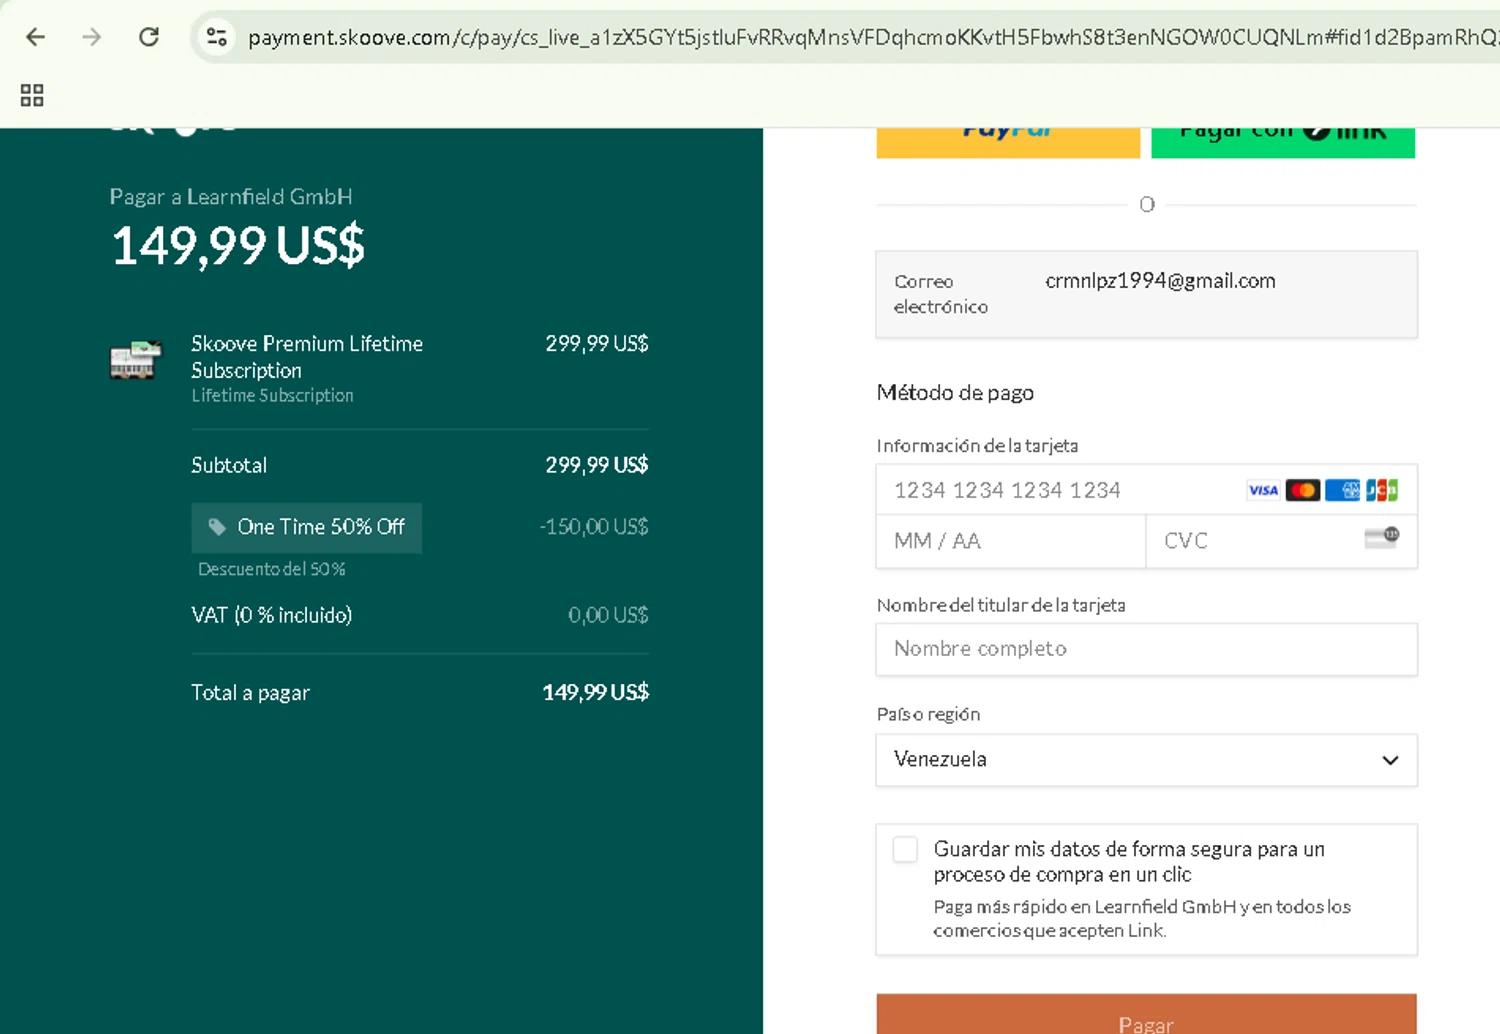Open the Venezuela country dropdown
The width and height of the screenshot is (1500, 1034).
(x=1146, y=760)
